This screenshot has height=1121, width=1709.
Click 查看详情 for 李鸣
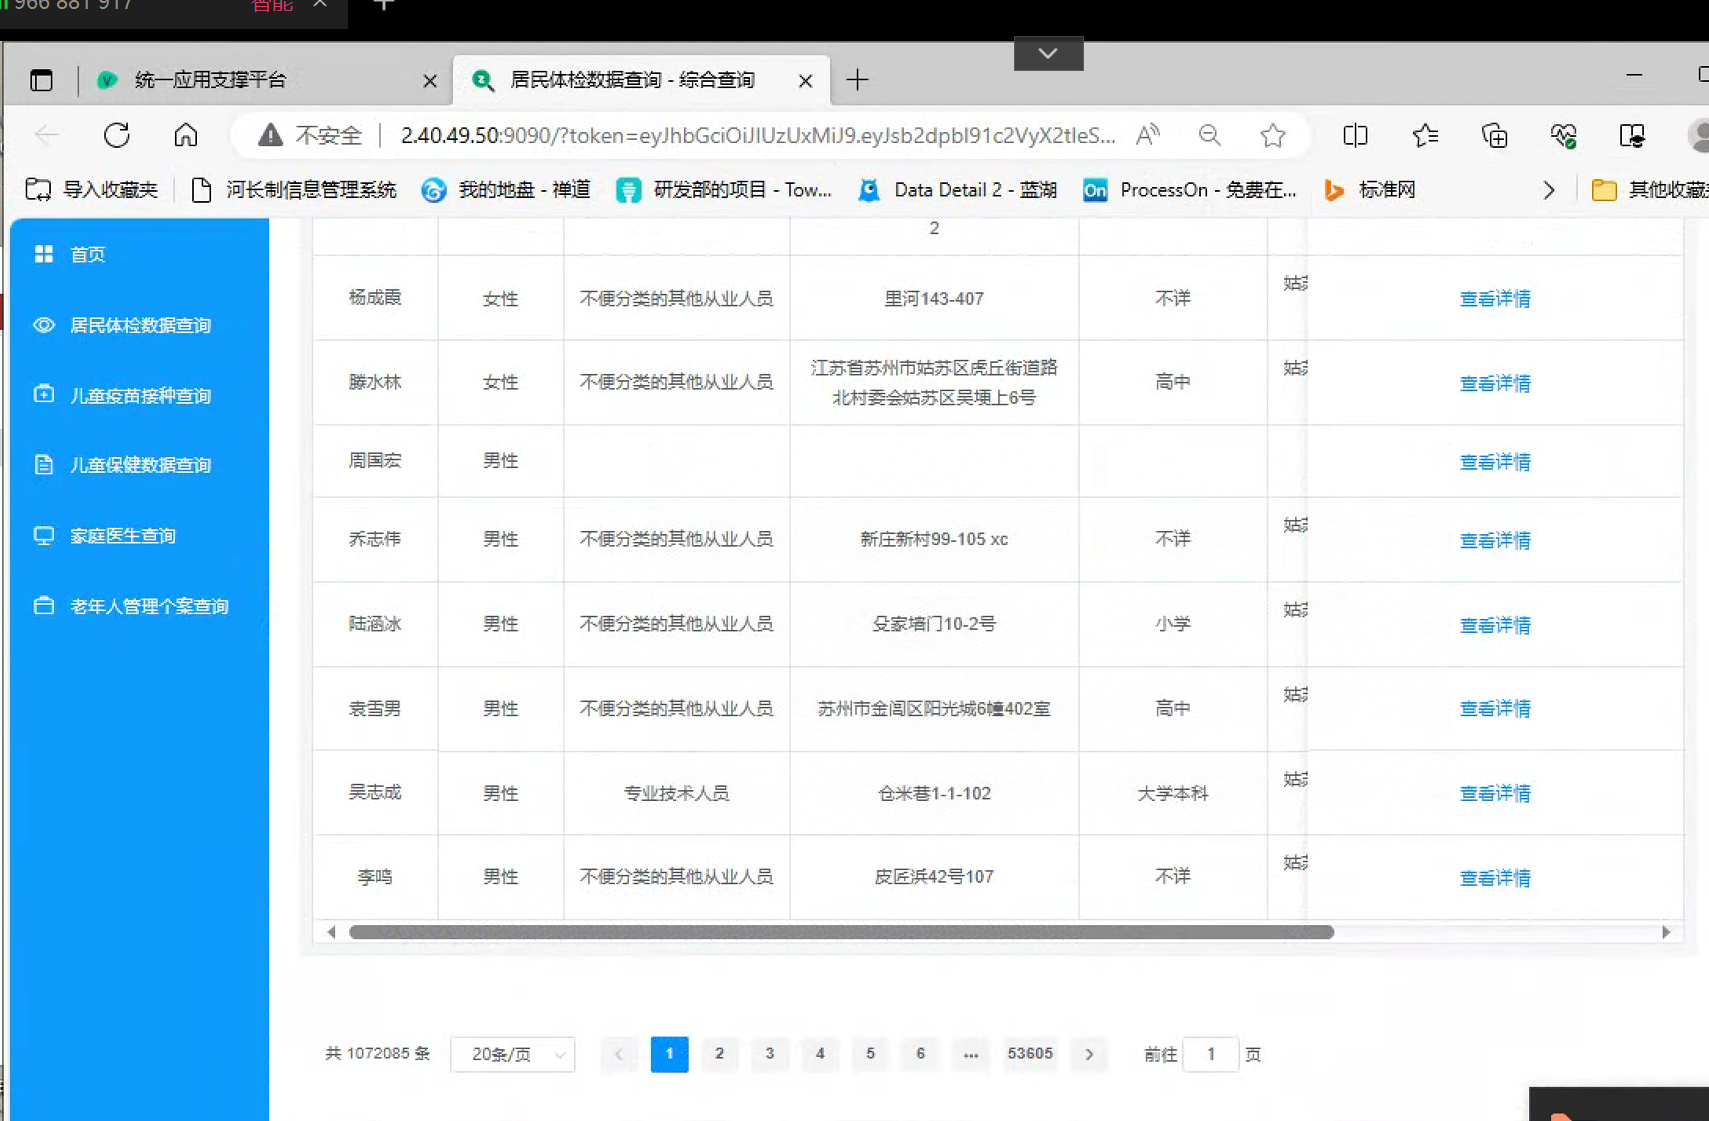pyautogui.click(x=1495, y=878)
